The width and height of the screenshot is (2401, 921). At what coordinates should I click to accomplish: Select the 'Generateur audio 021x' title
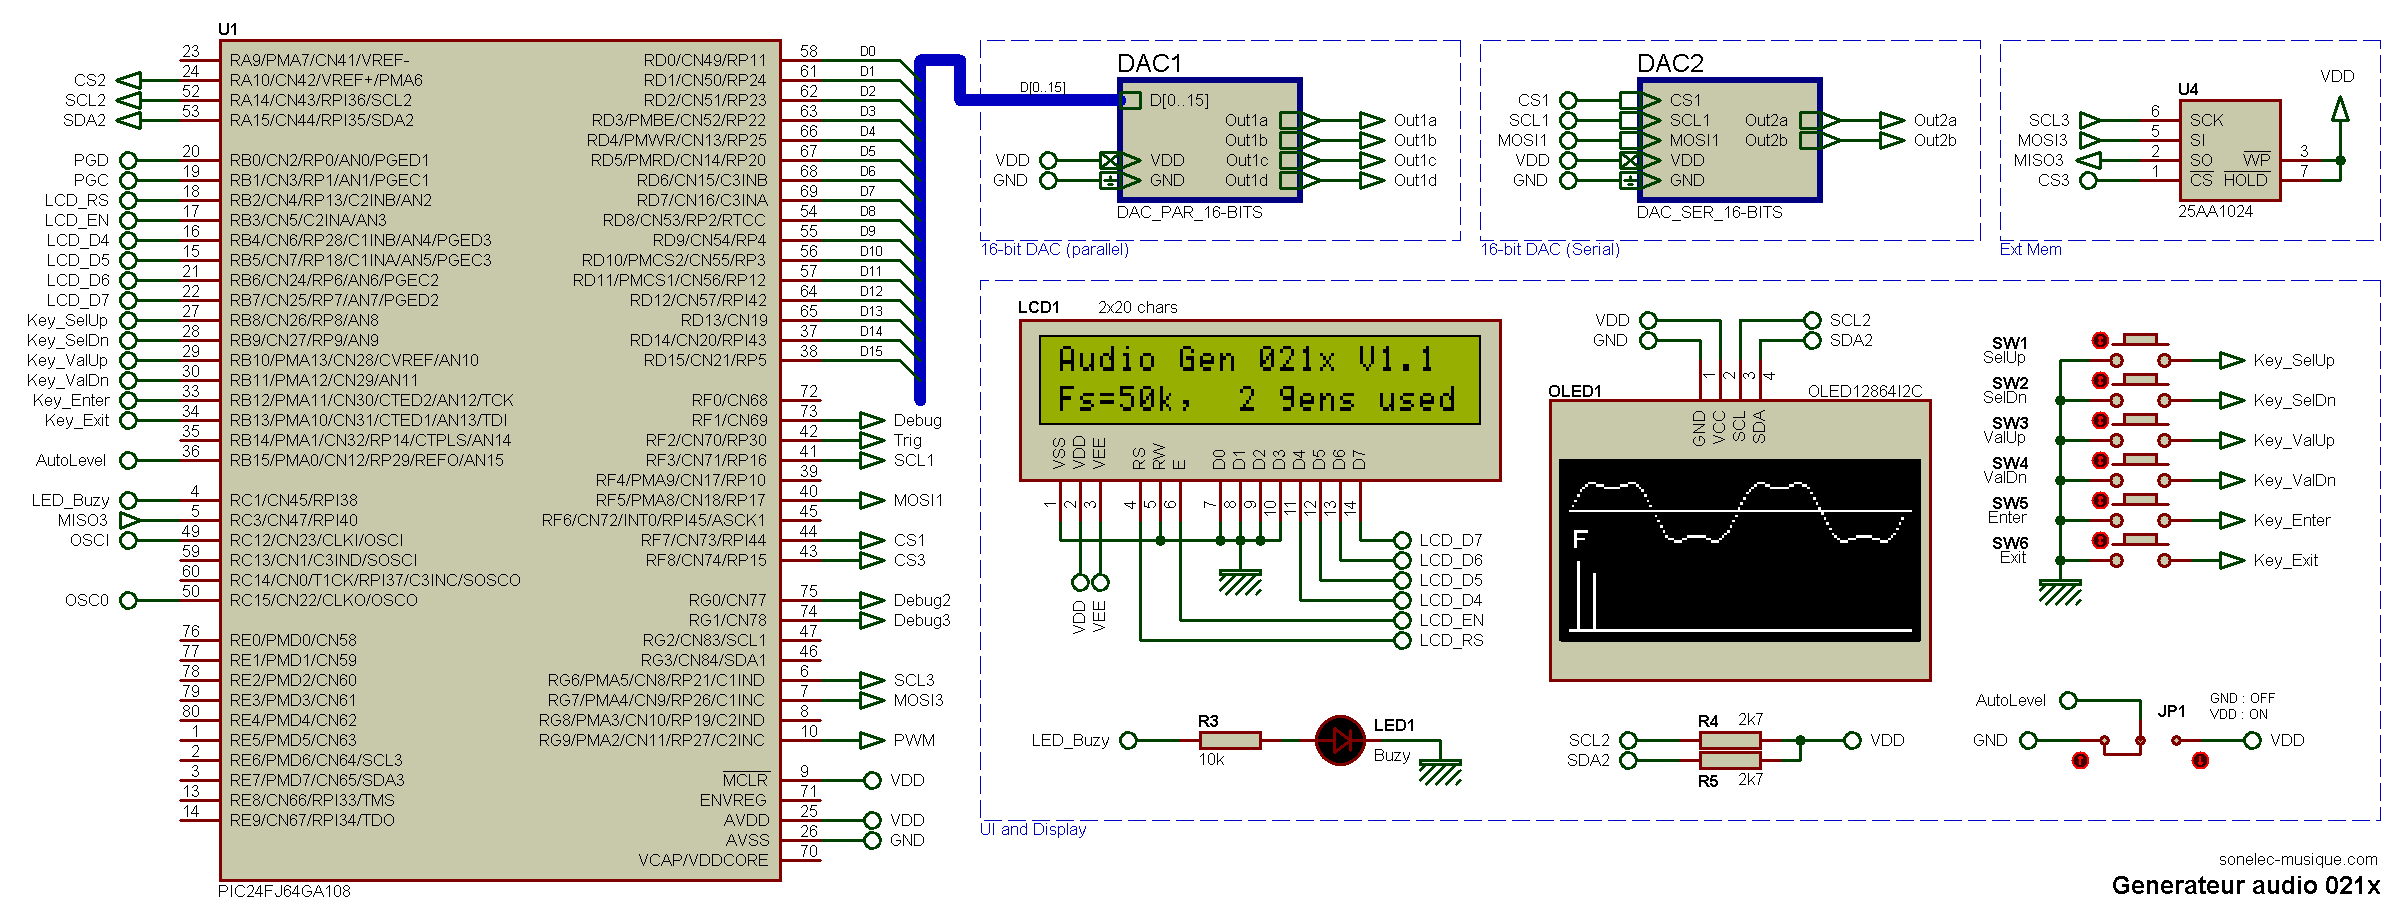pyautogui.click(x=2246, y=885)
